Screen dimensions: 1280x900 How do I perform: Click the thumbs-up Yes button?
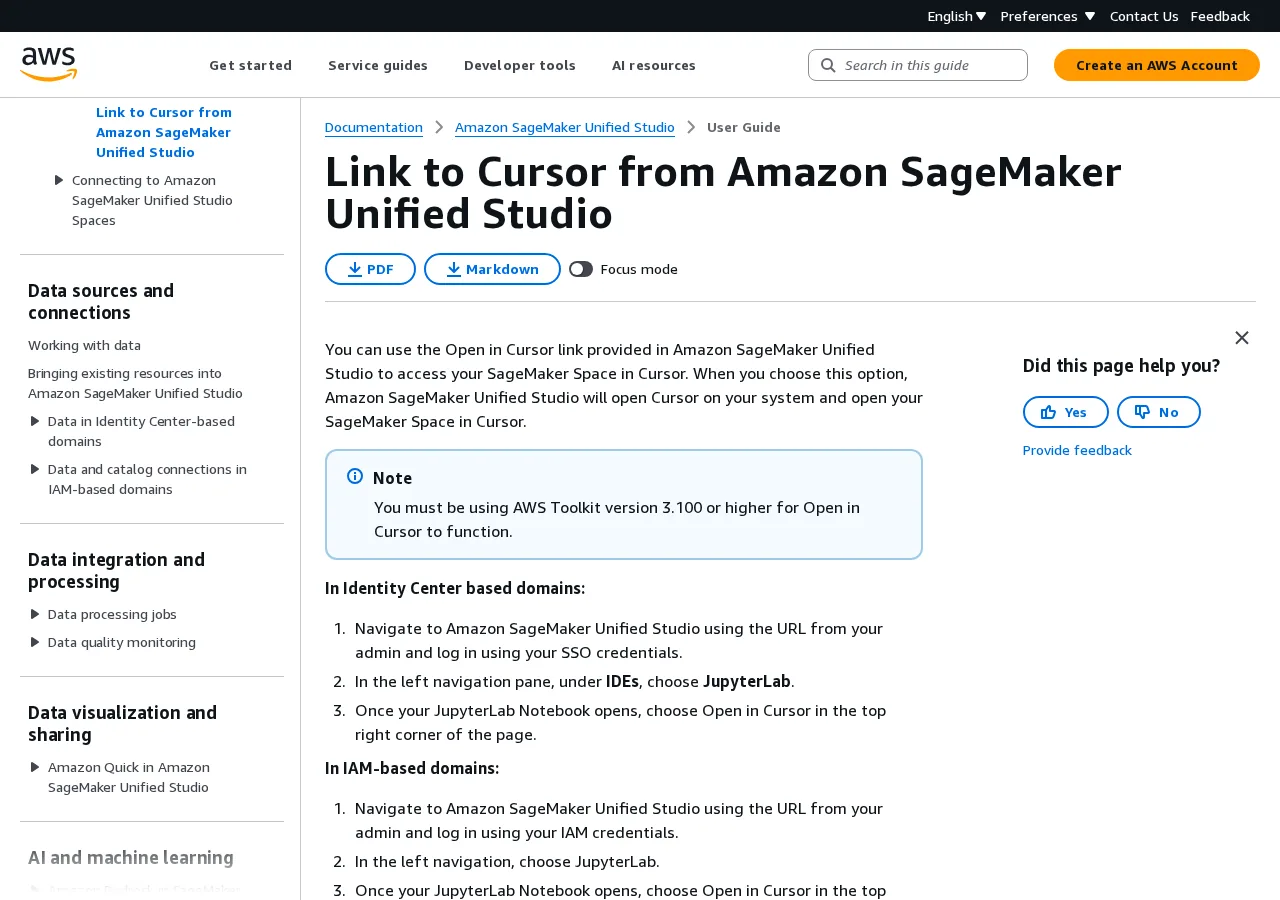point(1065,412)
